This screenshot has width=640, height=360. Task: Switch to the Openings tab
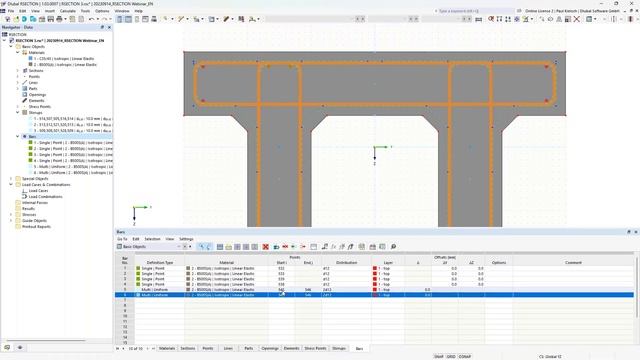pyautogui.click(x=270, y=348)
